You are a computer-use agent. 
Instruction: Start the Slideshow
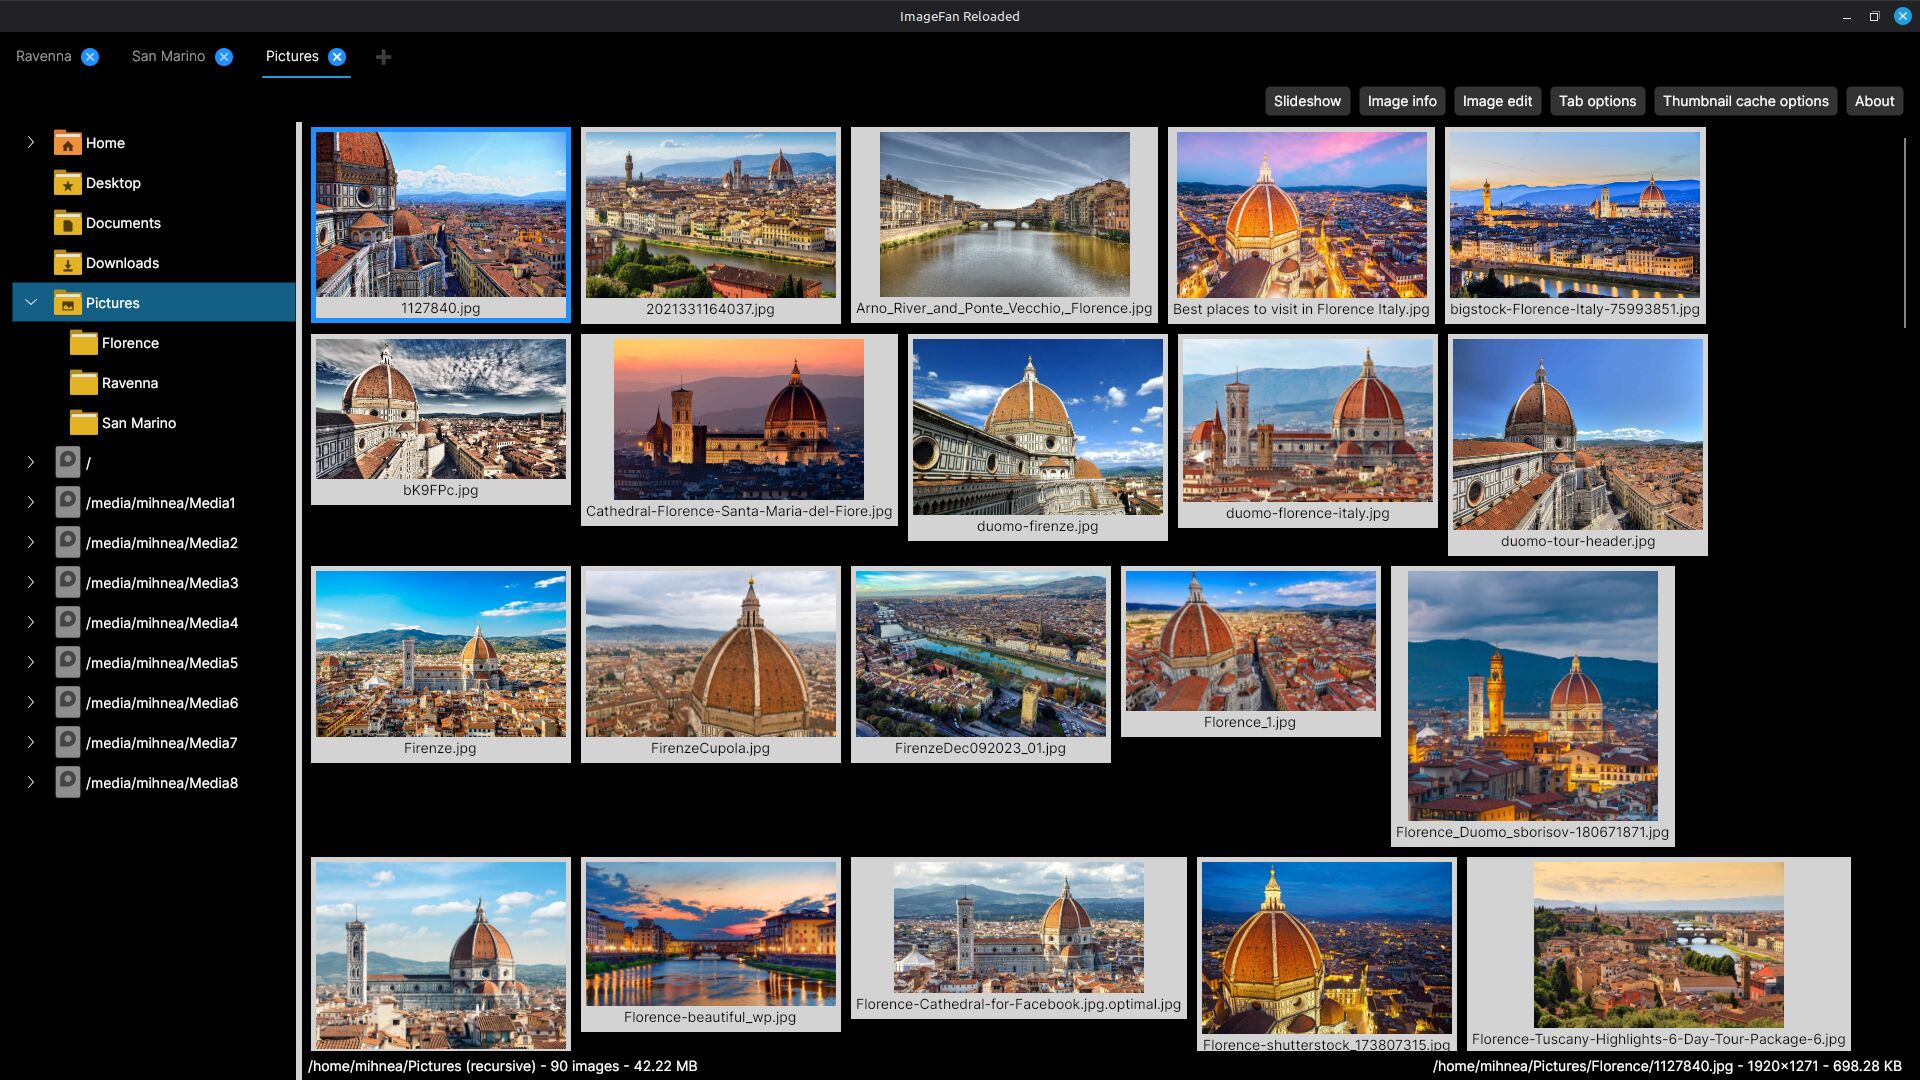tap(1307, 101)
